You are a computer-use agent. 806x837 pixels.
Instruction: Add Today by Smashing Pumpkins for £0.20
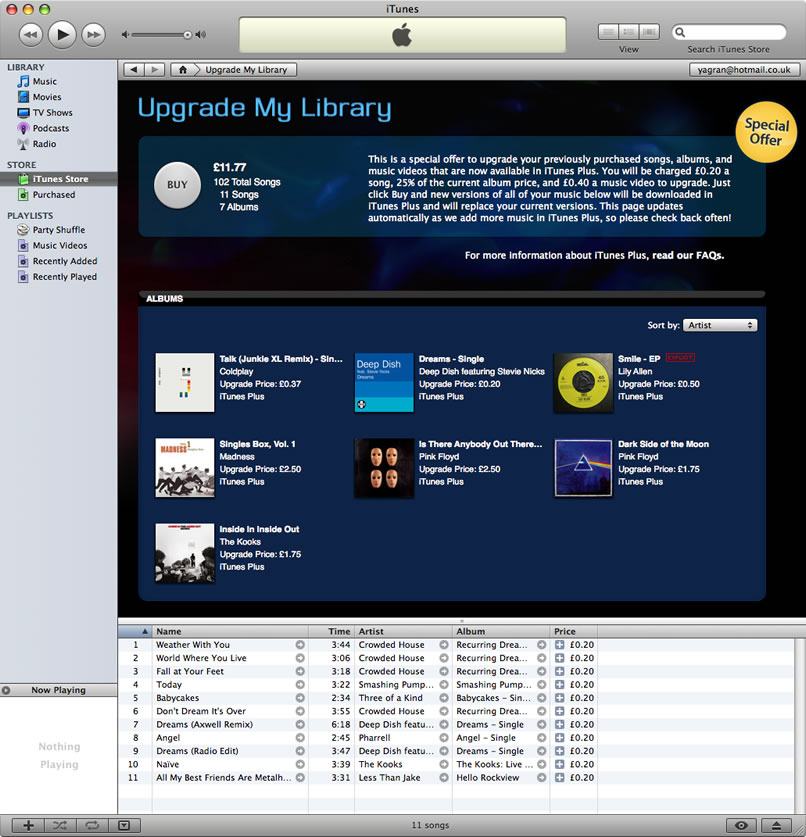pyautogui.click(x=559, y=684)
